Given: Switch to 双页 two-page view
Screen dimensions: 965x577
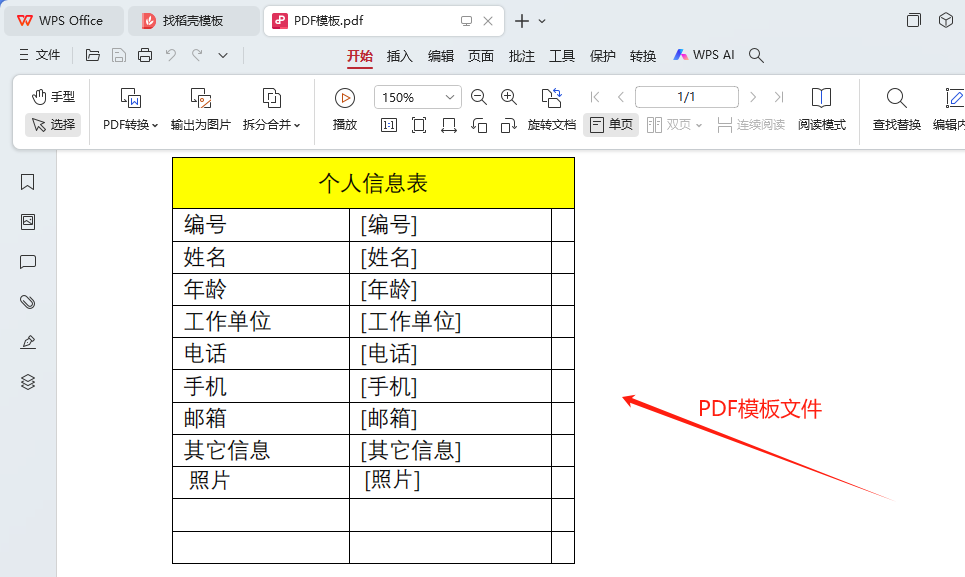Looking at the screenshot, I should (673, 126).
